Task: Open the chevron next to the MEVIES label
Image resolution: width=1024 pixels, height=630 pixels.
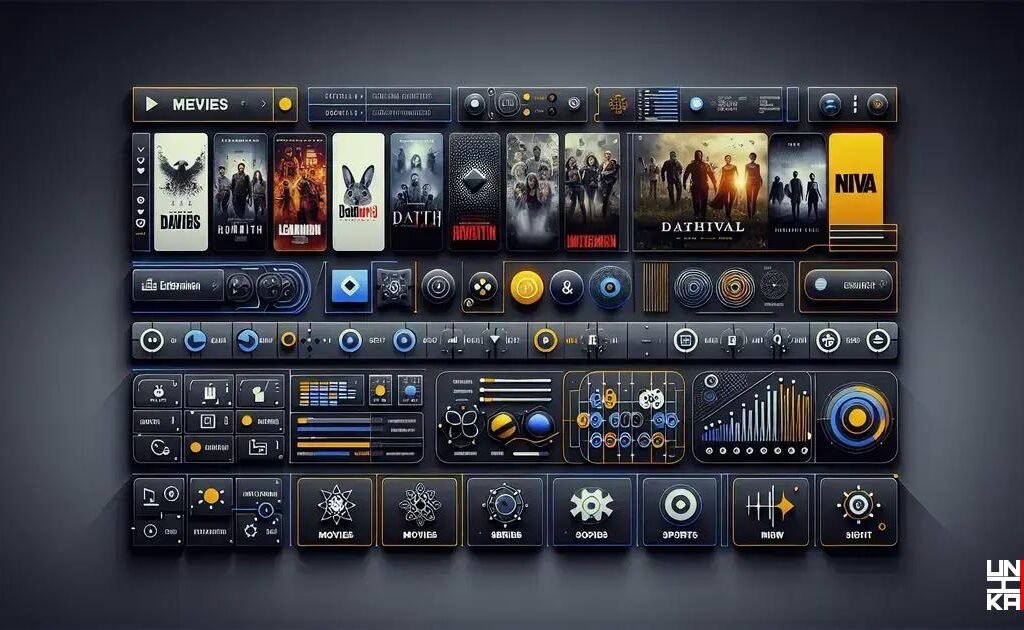Action: (x=262, y=103)
